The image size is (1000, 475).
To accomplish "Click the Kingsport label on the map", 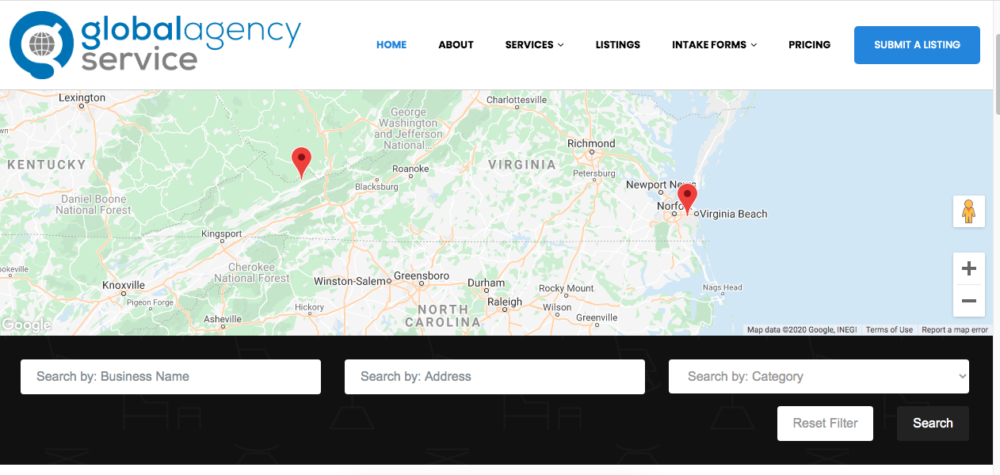I will point(221,233).
